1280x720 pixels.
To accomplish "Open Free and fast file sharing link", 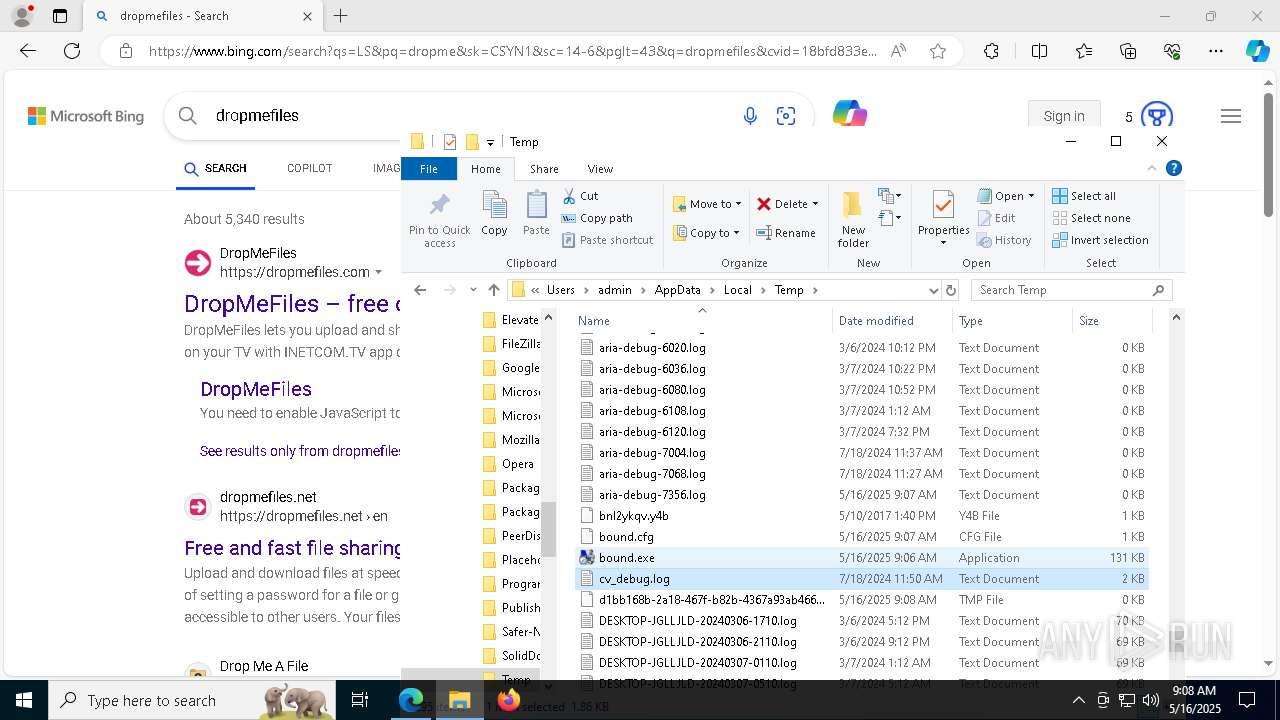I will coord(292,547).
